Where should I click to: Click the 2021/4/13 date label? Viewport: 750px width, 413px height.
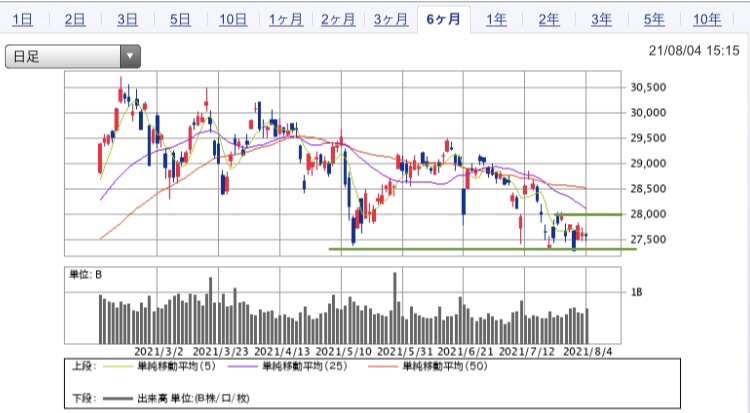[282, 351]
